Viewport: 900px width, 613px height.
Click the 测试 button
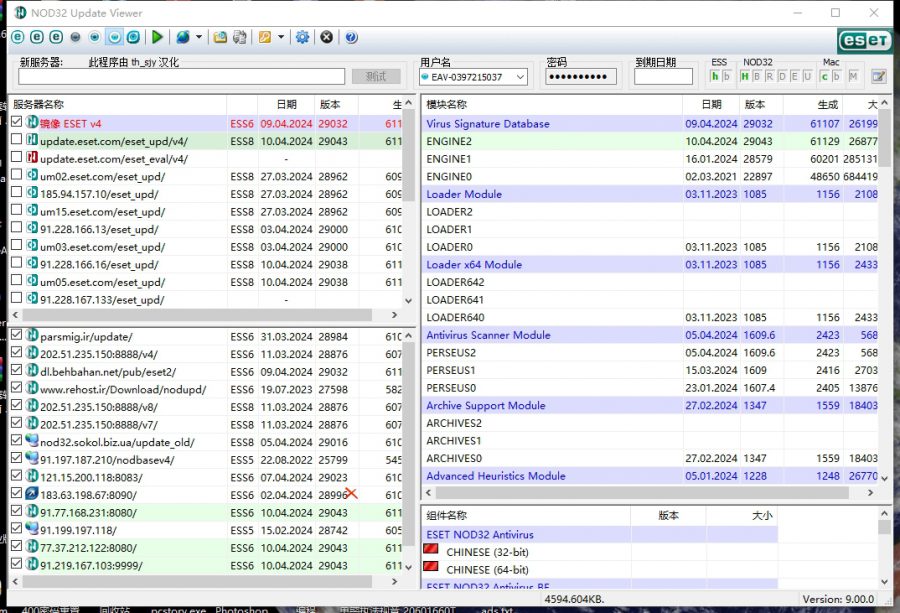(376, 77)
